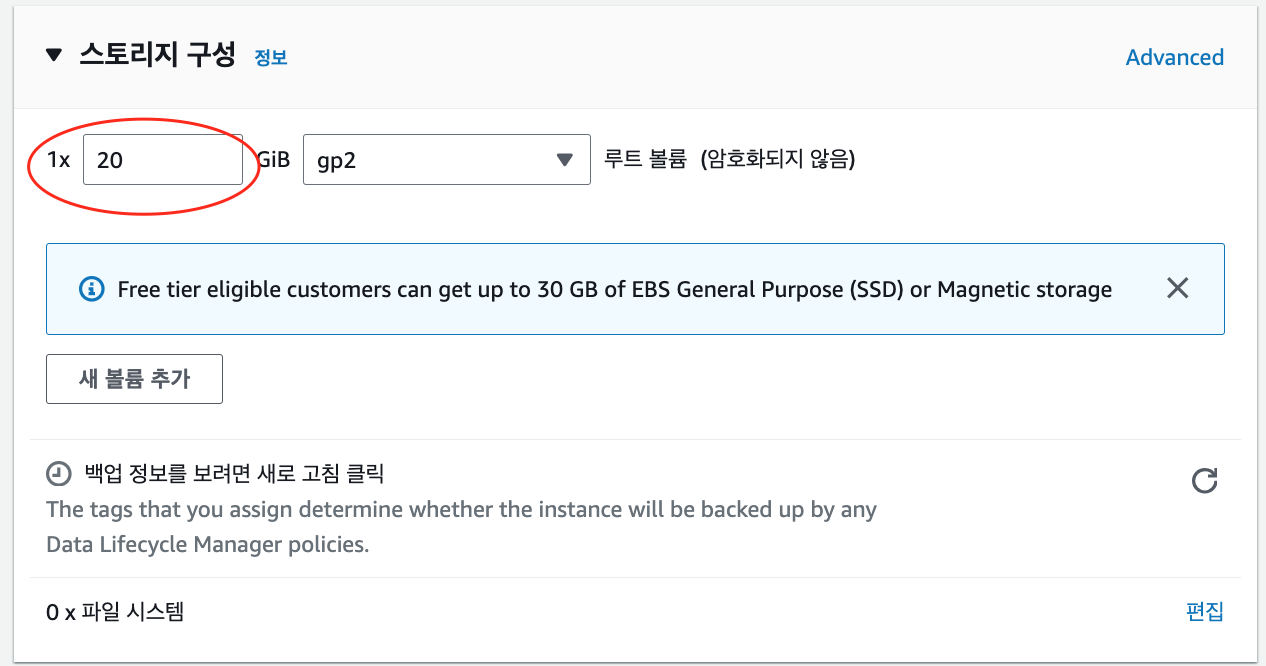Viewport: 1266px width, 666px height.
Task: Click the (암호화되지 않음) encryption status text
Action: point(777,158)
